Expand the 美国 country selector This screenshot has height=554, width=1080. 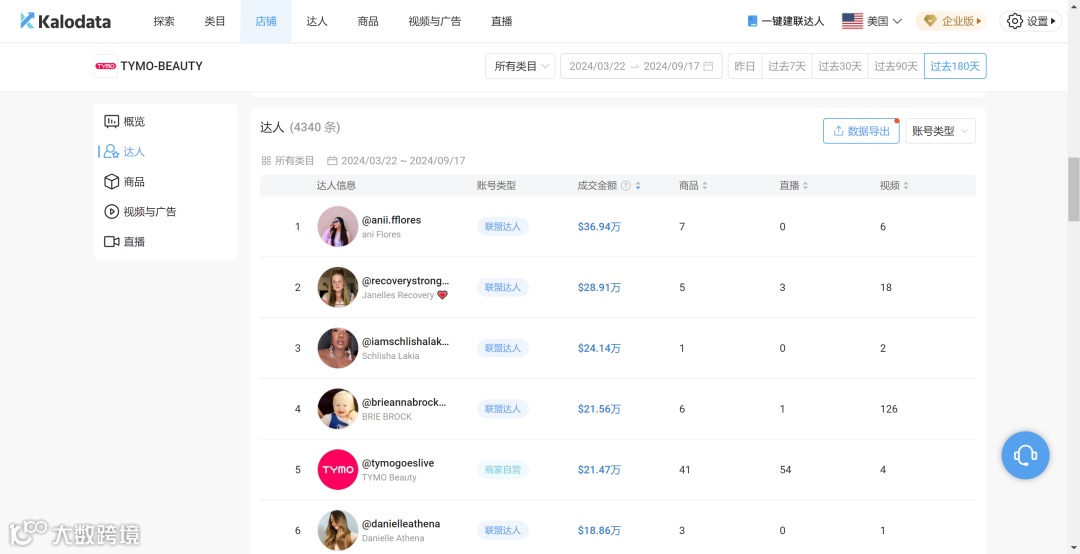pos(872,21)
